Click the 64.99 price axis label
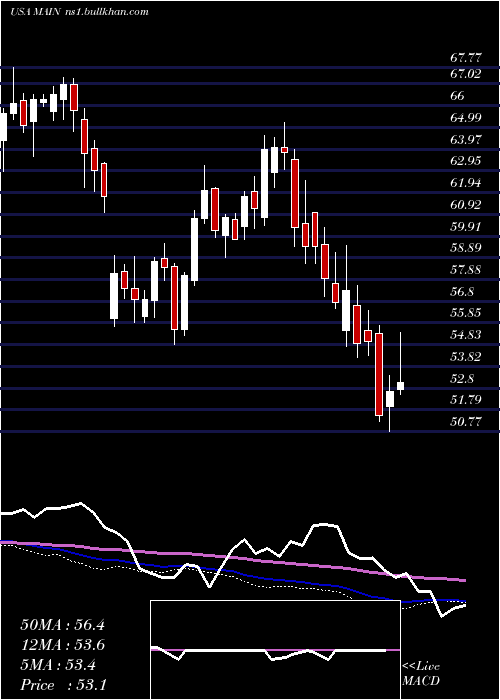 [466, 118]
